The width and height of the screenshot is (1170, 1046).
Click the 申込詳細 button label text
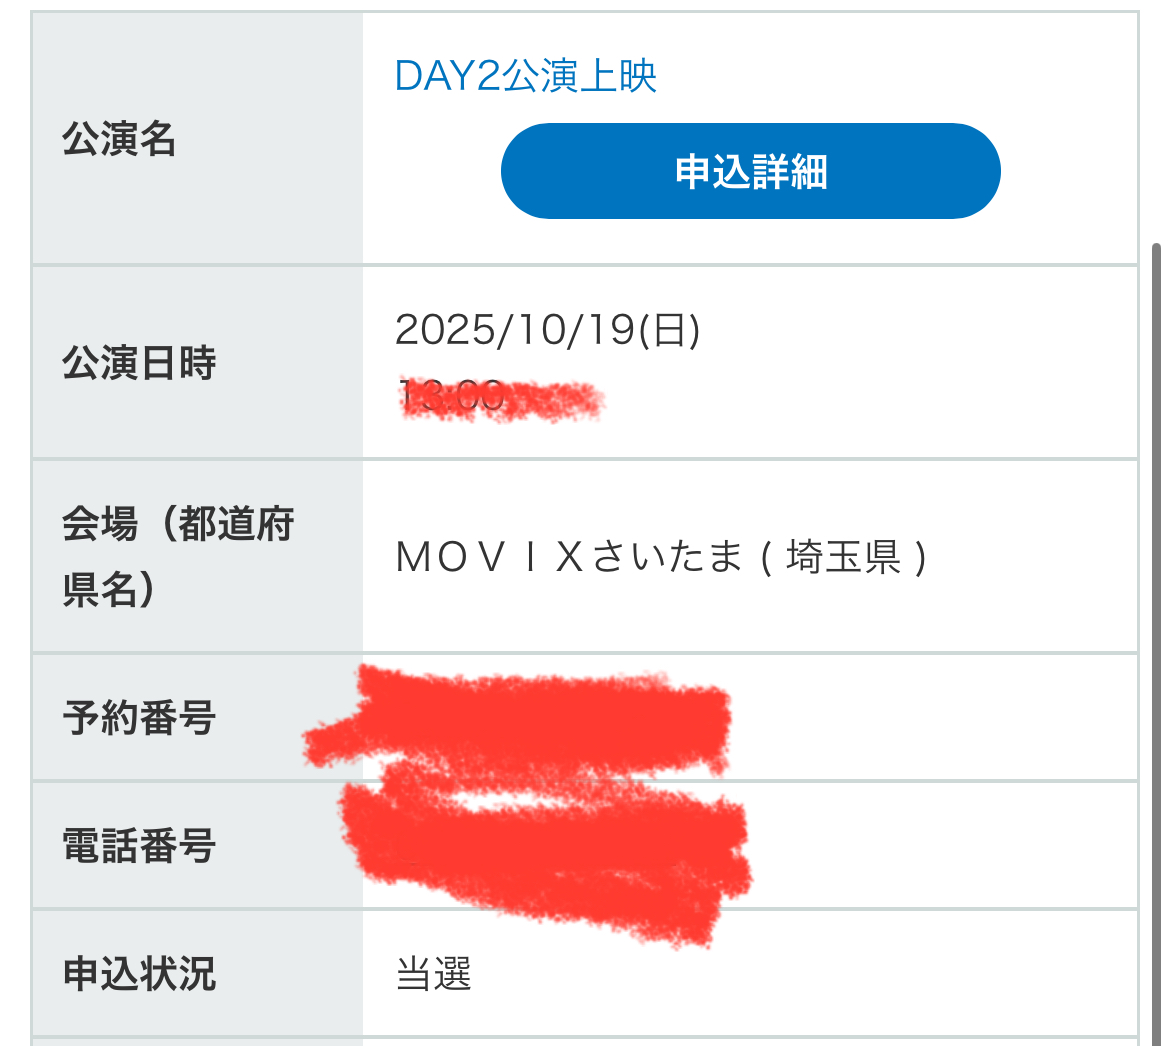coord(751,172)
